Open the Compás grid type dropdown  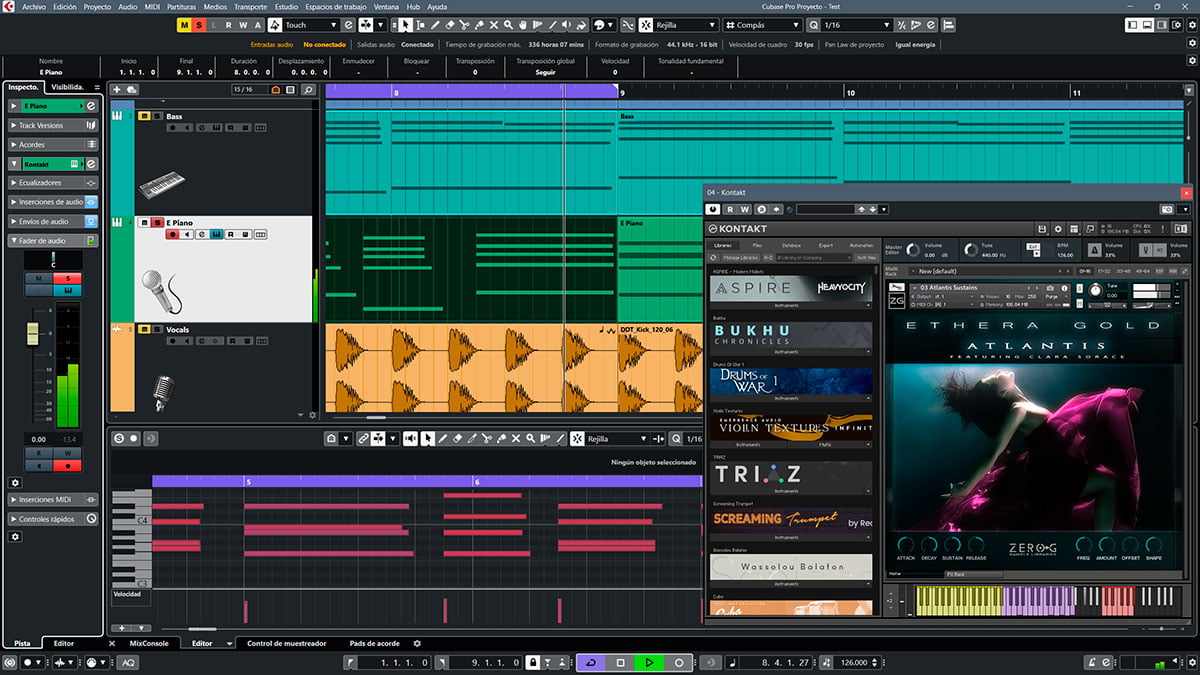coord(762,25)
